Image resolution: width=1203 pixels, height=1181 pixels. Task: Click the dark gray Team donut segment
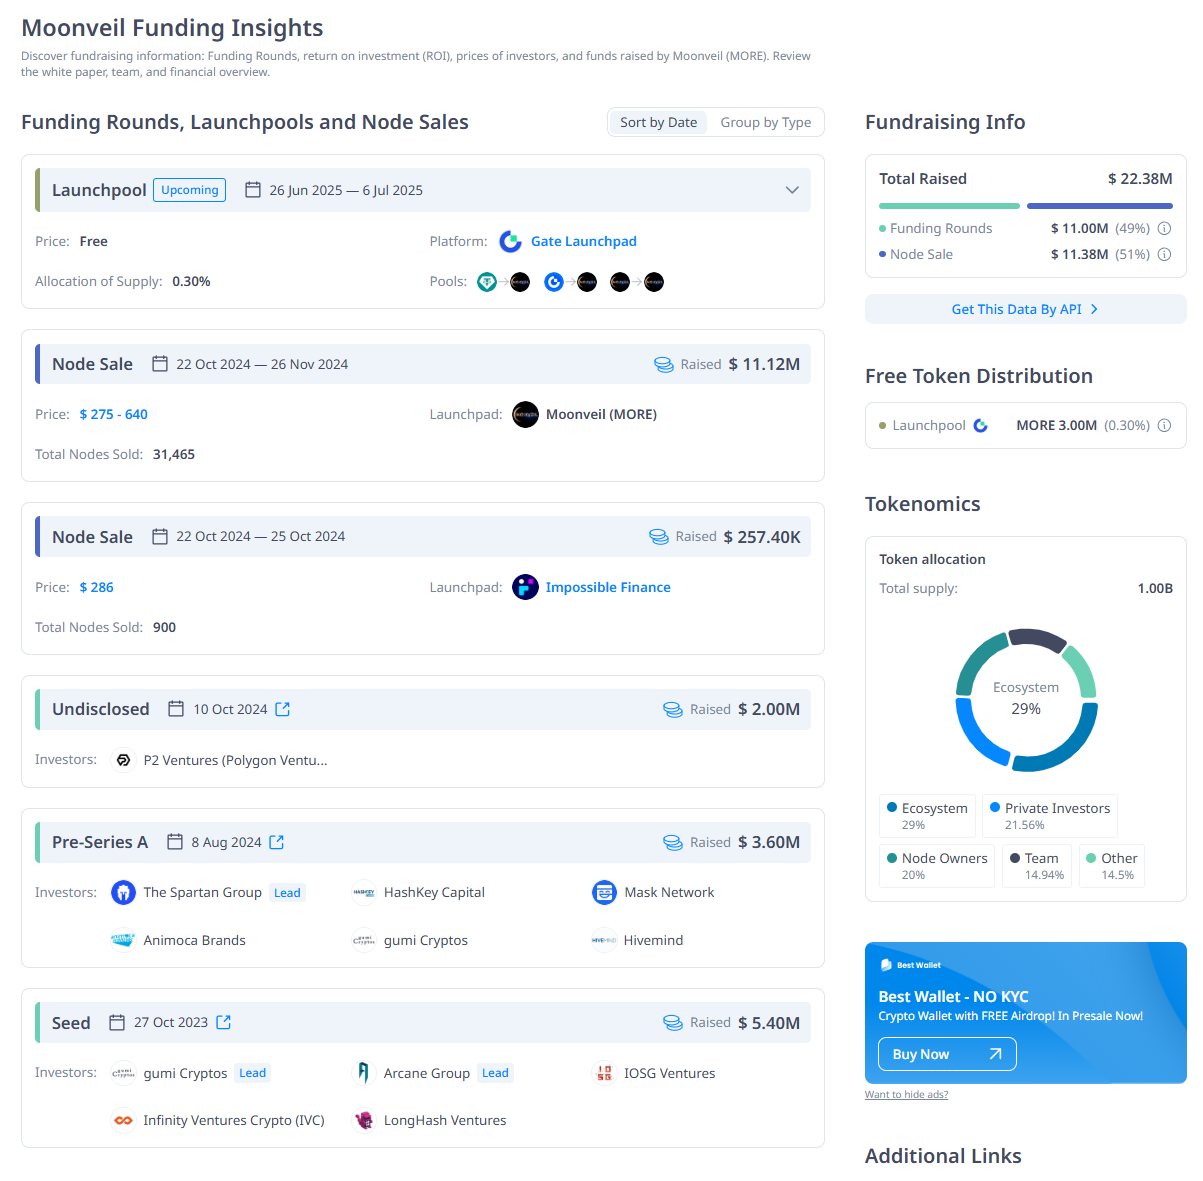point(1037,638)
